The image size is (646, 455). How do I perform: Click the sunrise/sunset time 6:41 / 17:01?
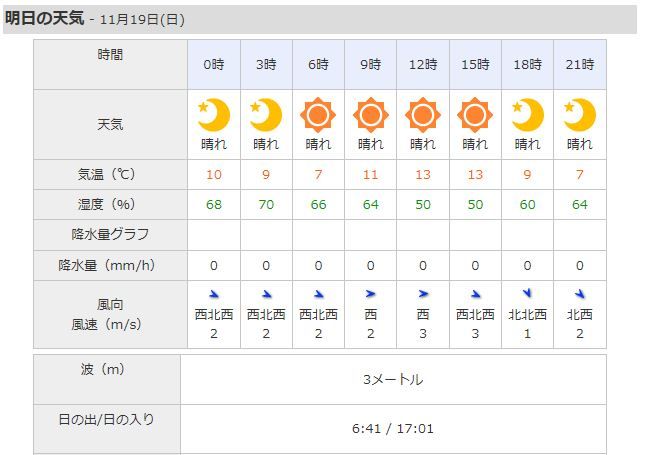pos(393,429)
